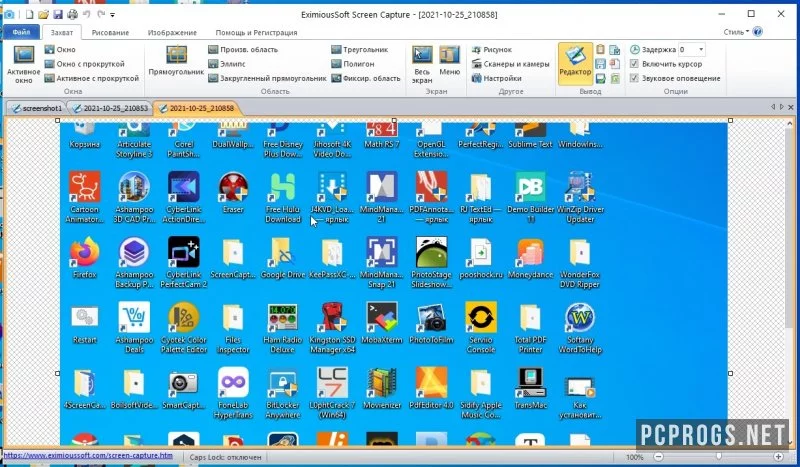This screenshot has width=800, height=467.
Task: Select Активное с прокруткой capture
Action: [x=91, y=78]
